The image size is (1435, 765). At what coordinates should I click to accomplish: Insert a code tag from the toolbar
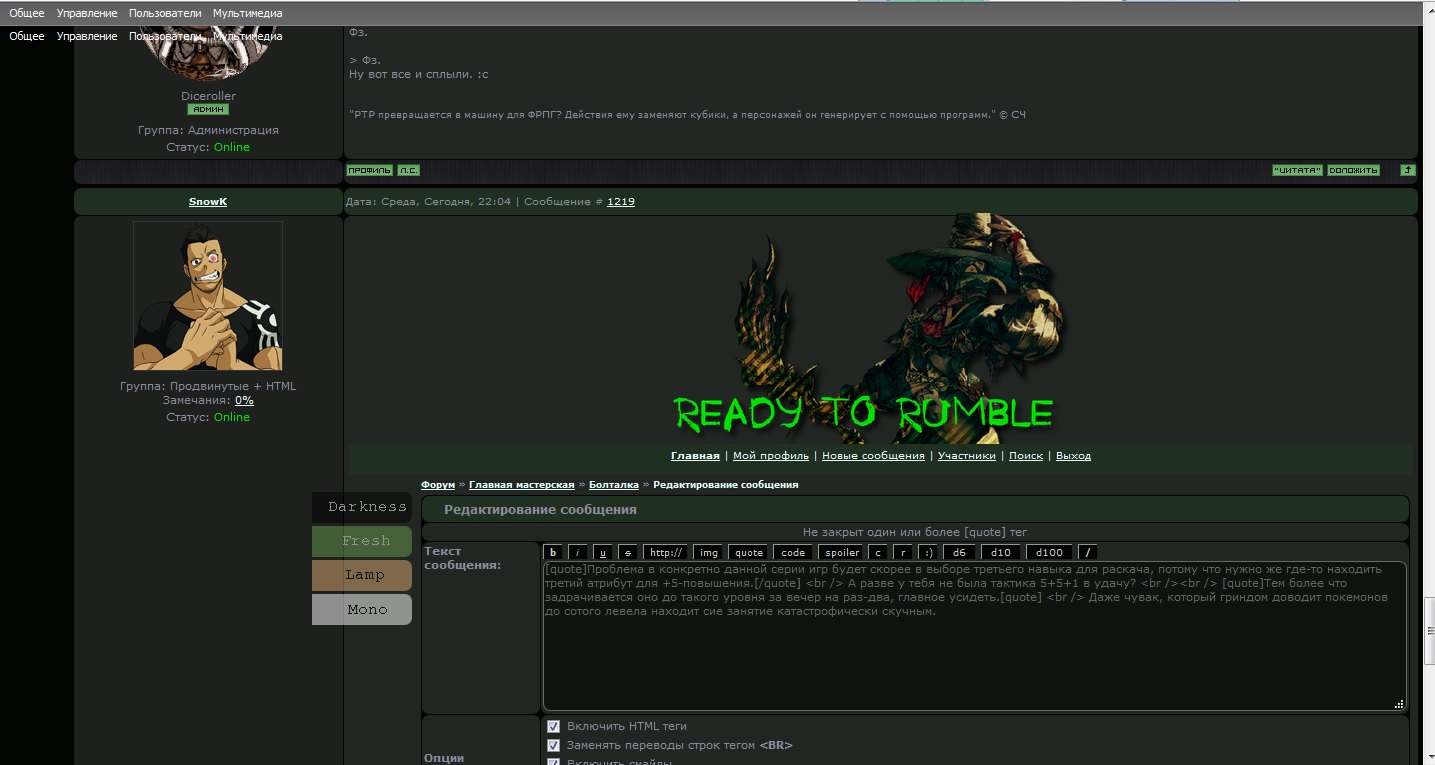click(x=793, y=552)
